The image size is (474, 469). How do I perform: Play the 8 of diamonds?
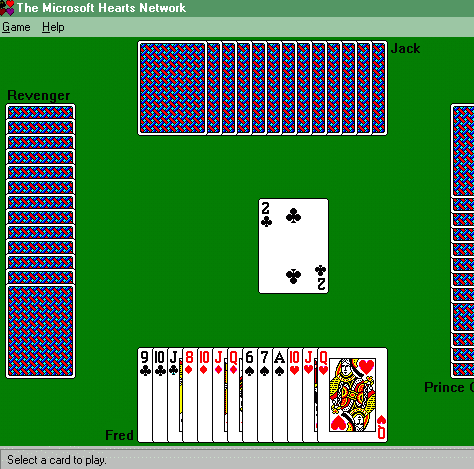(190, 395)
